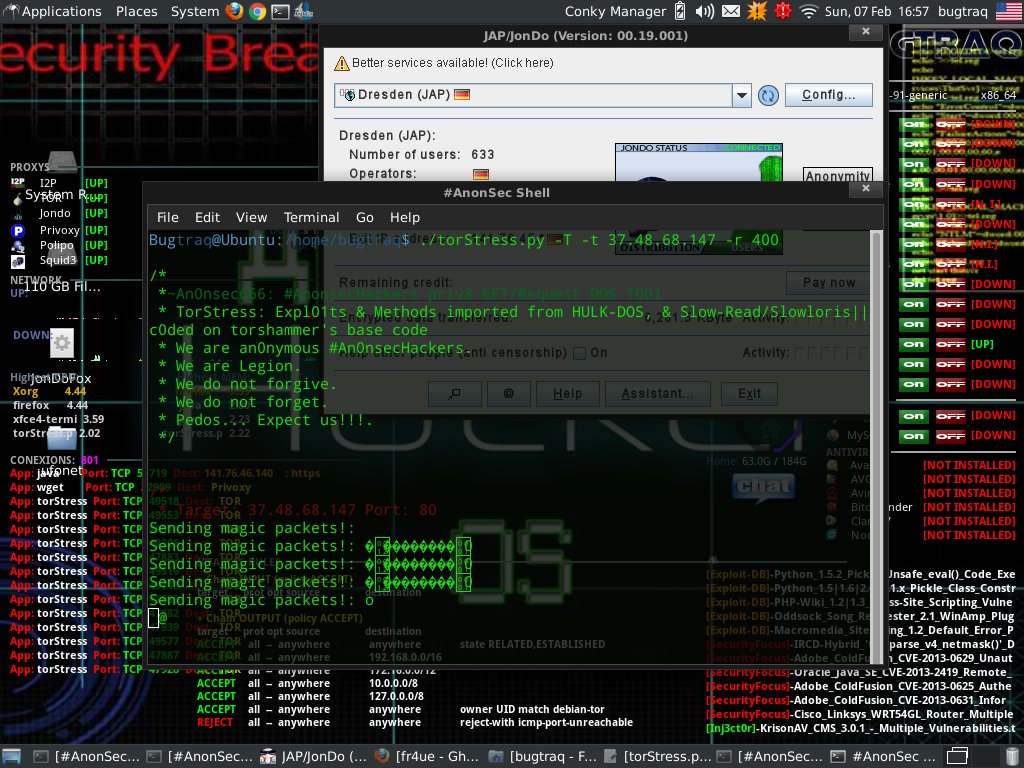Click the I2P proxy icon in conky
Viewport: 1024px width, 768px height.
(18, 182)
